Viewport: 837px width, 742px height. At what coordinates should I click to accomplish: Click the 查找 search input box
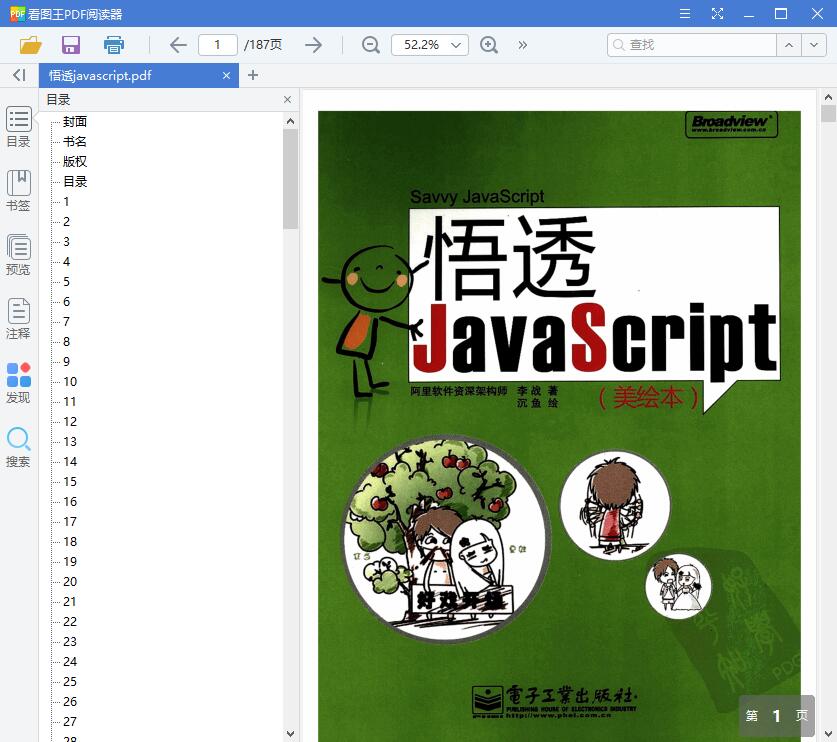pos(692,45)
